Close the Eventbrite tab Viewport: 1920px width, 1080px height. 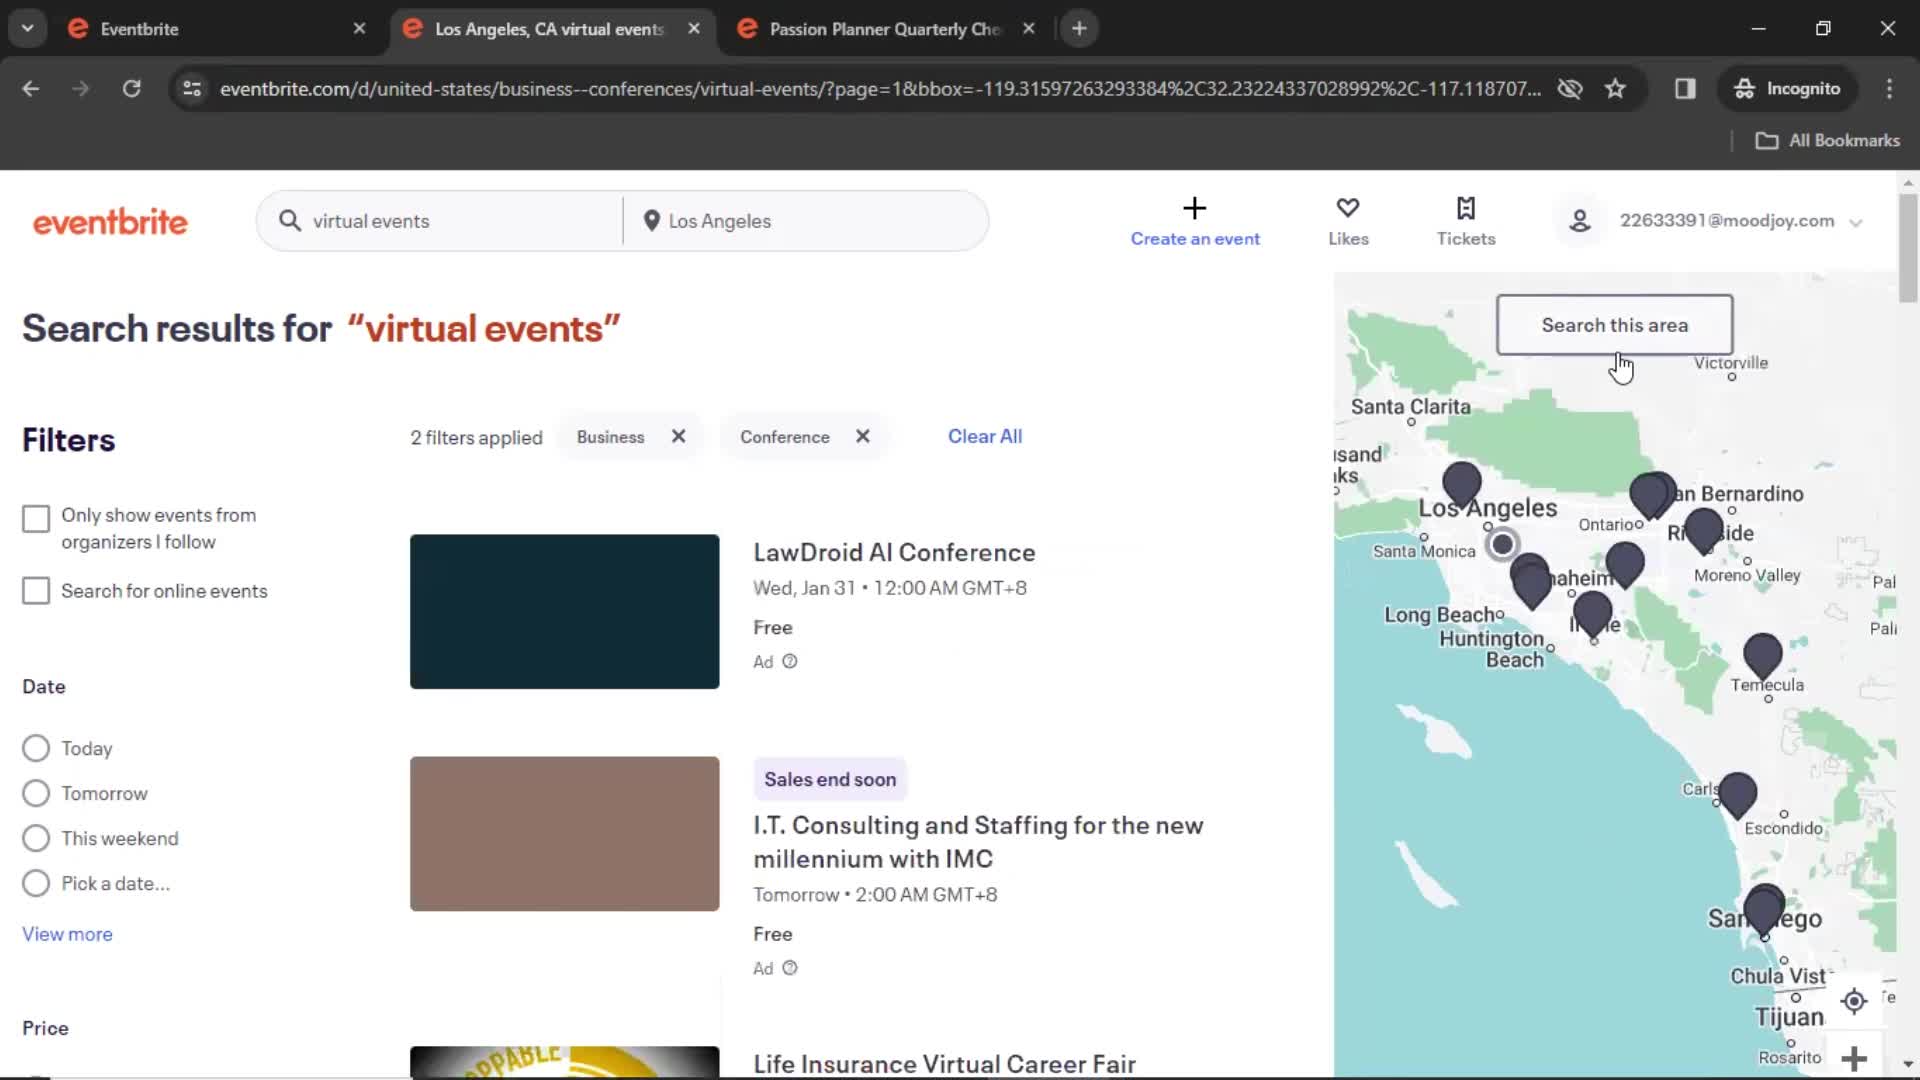click(x=359, y=29)
